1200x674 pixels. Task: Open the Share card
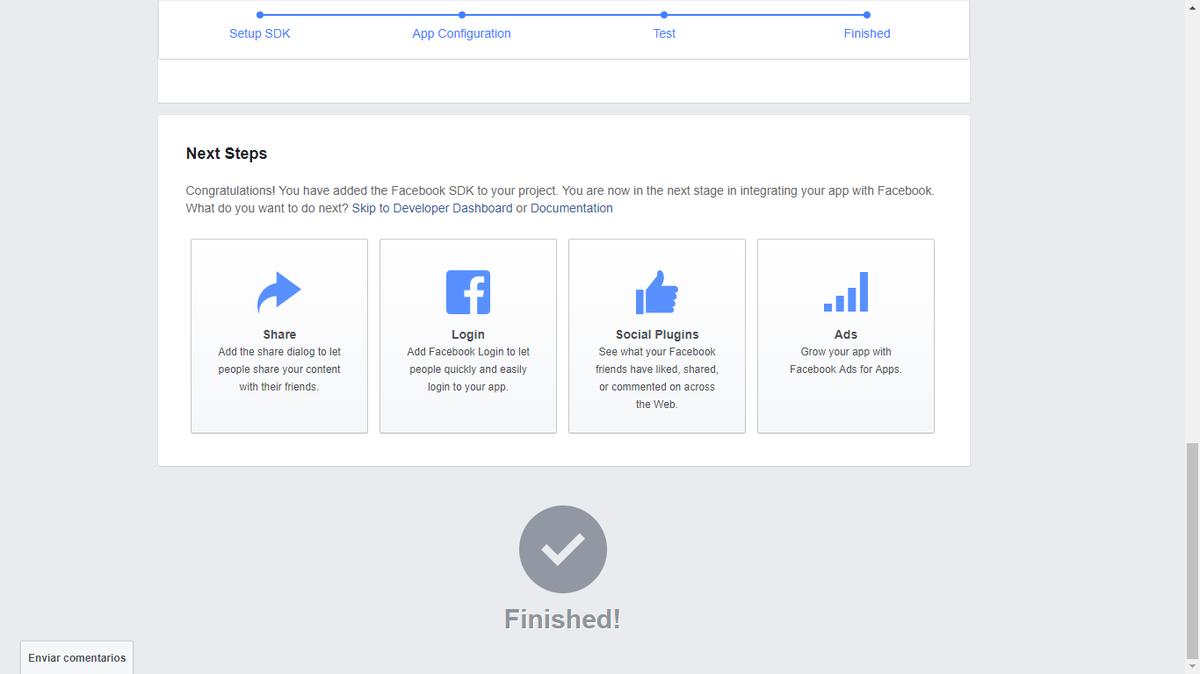click(279, 335)
